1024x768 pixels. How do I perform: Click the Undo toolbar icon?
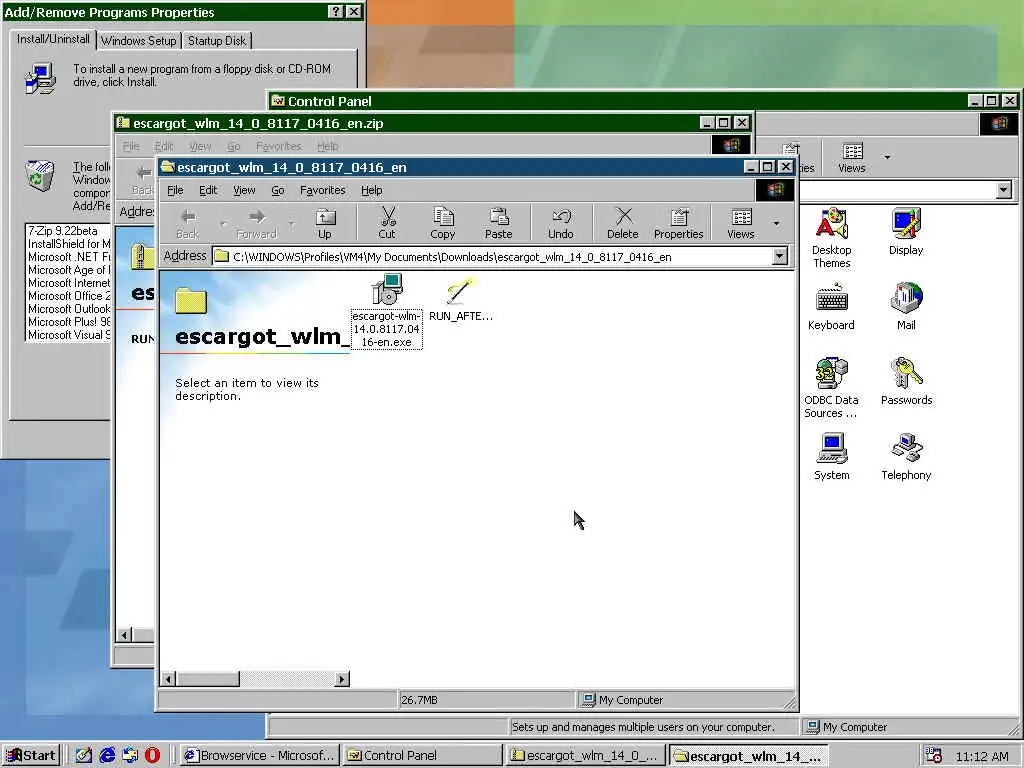pyautogui.click(x=561, y=223)
